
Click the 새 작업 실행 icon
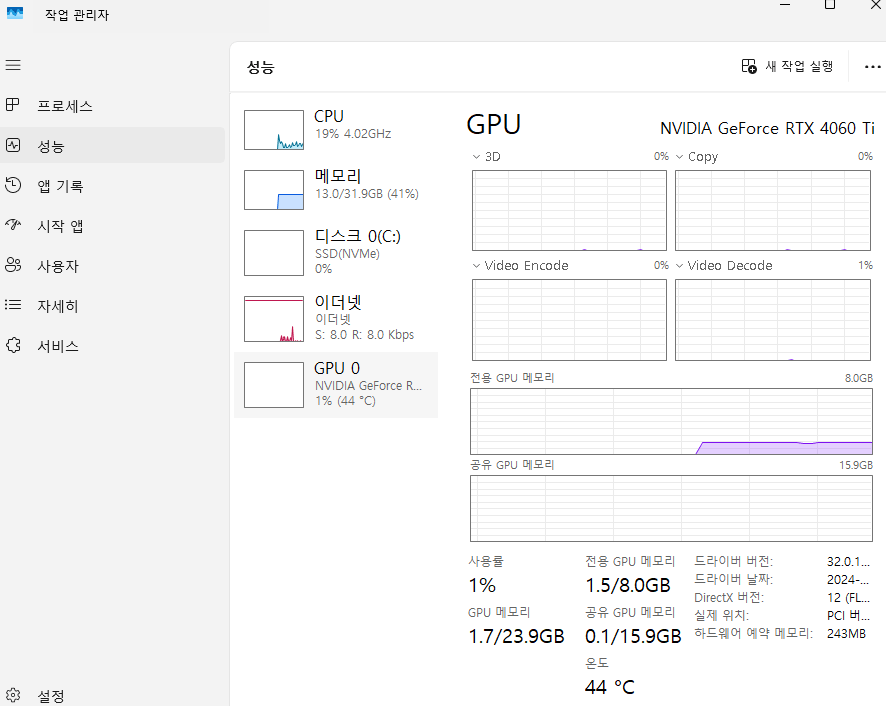[749, 66]
